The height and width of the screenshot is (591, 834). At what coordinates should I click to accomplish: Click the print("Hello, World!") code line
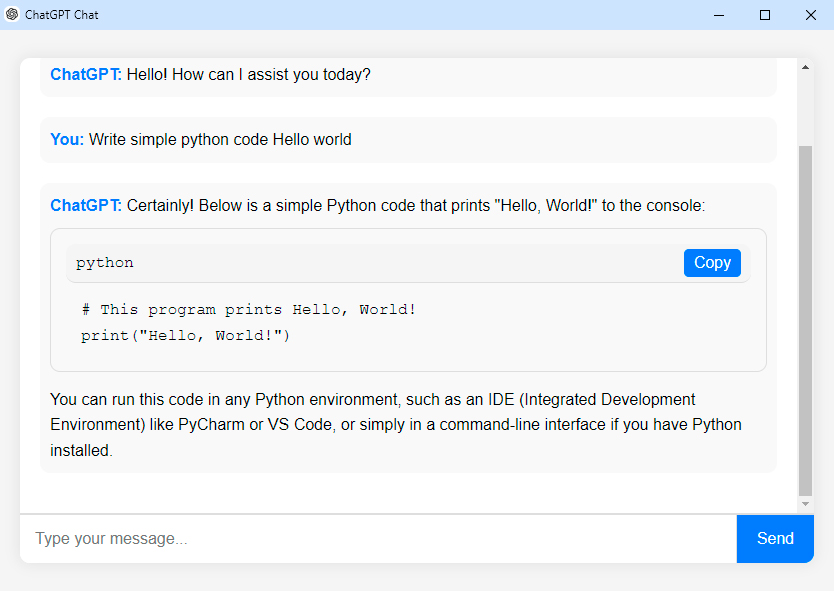tap(185, 336)
